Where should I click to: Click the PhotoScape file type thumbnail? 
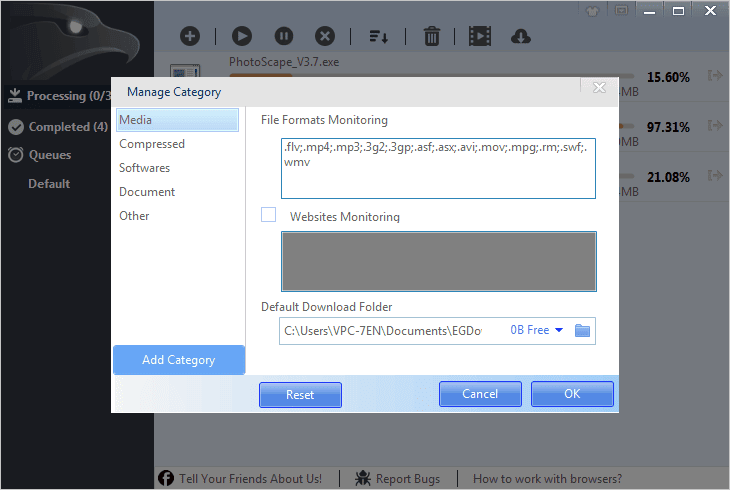pyautogui.click(x=185, y=71)
